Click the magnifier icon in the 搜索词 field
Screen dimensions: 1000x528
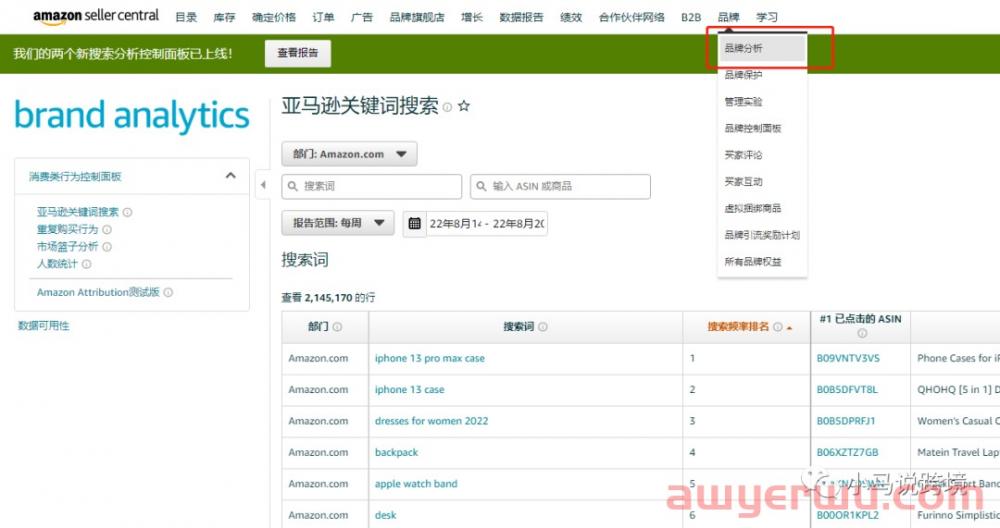[x=293, y=186]
